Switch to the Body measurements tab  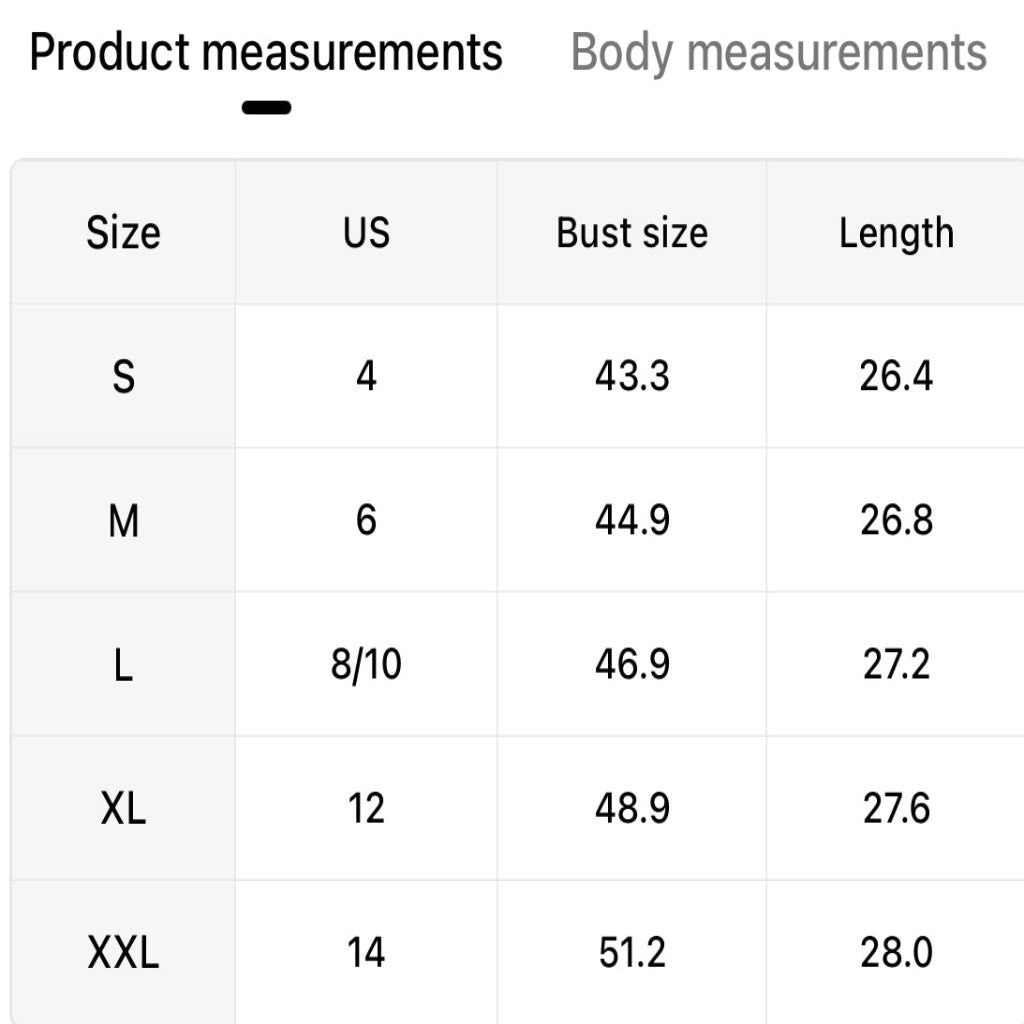(x=778, y=54)
